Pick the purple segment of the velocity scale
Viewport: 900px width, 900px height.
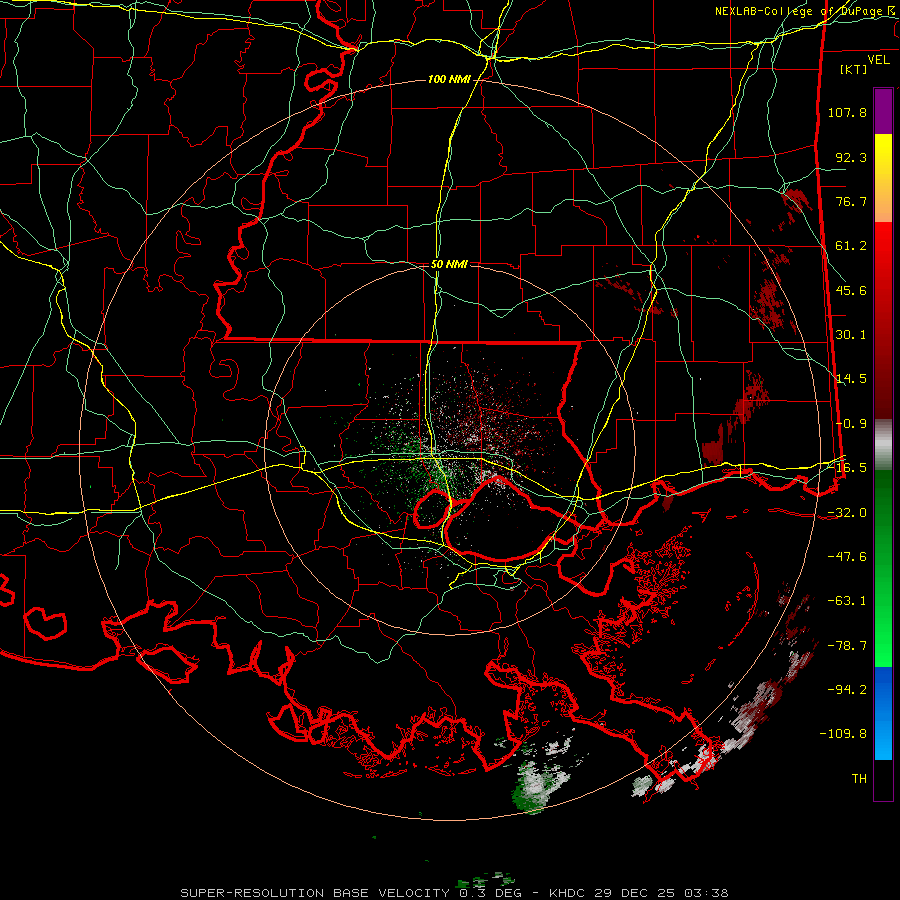(x=883, y=112)
